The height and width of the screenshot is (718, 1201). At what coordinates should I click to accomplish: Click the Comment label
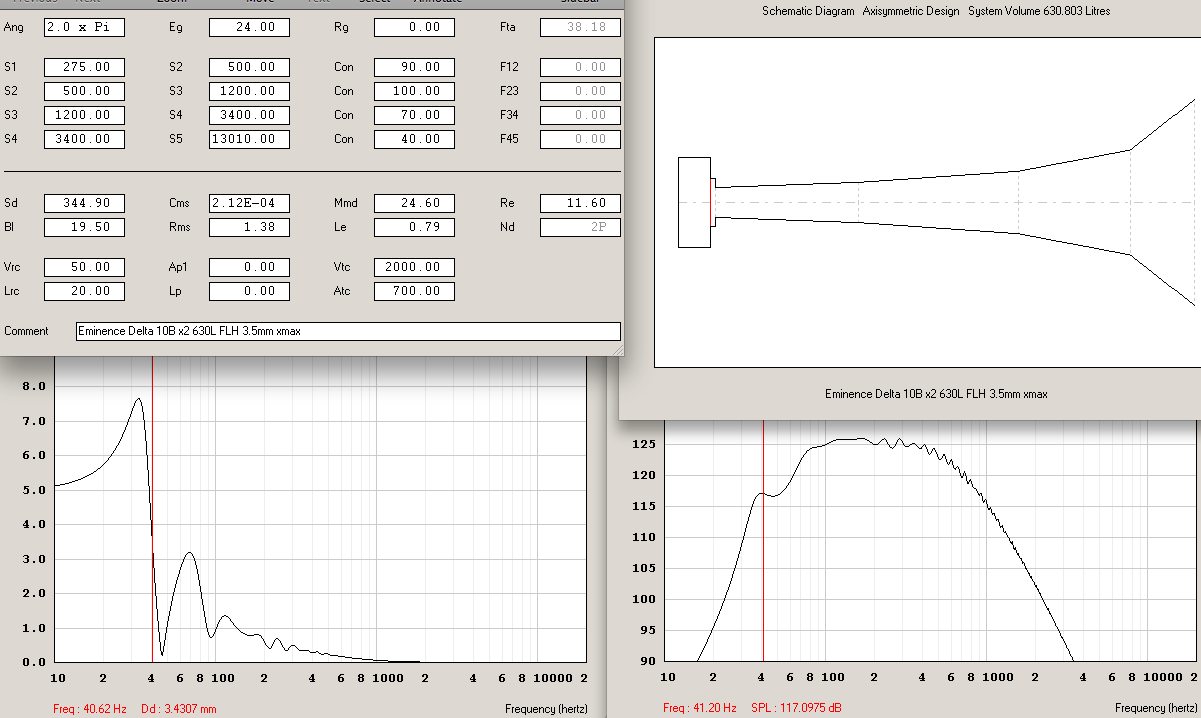(27, 331)
